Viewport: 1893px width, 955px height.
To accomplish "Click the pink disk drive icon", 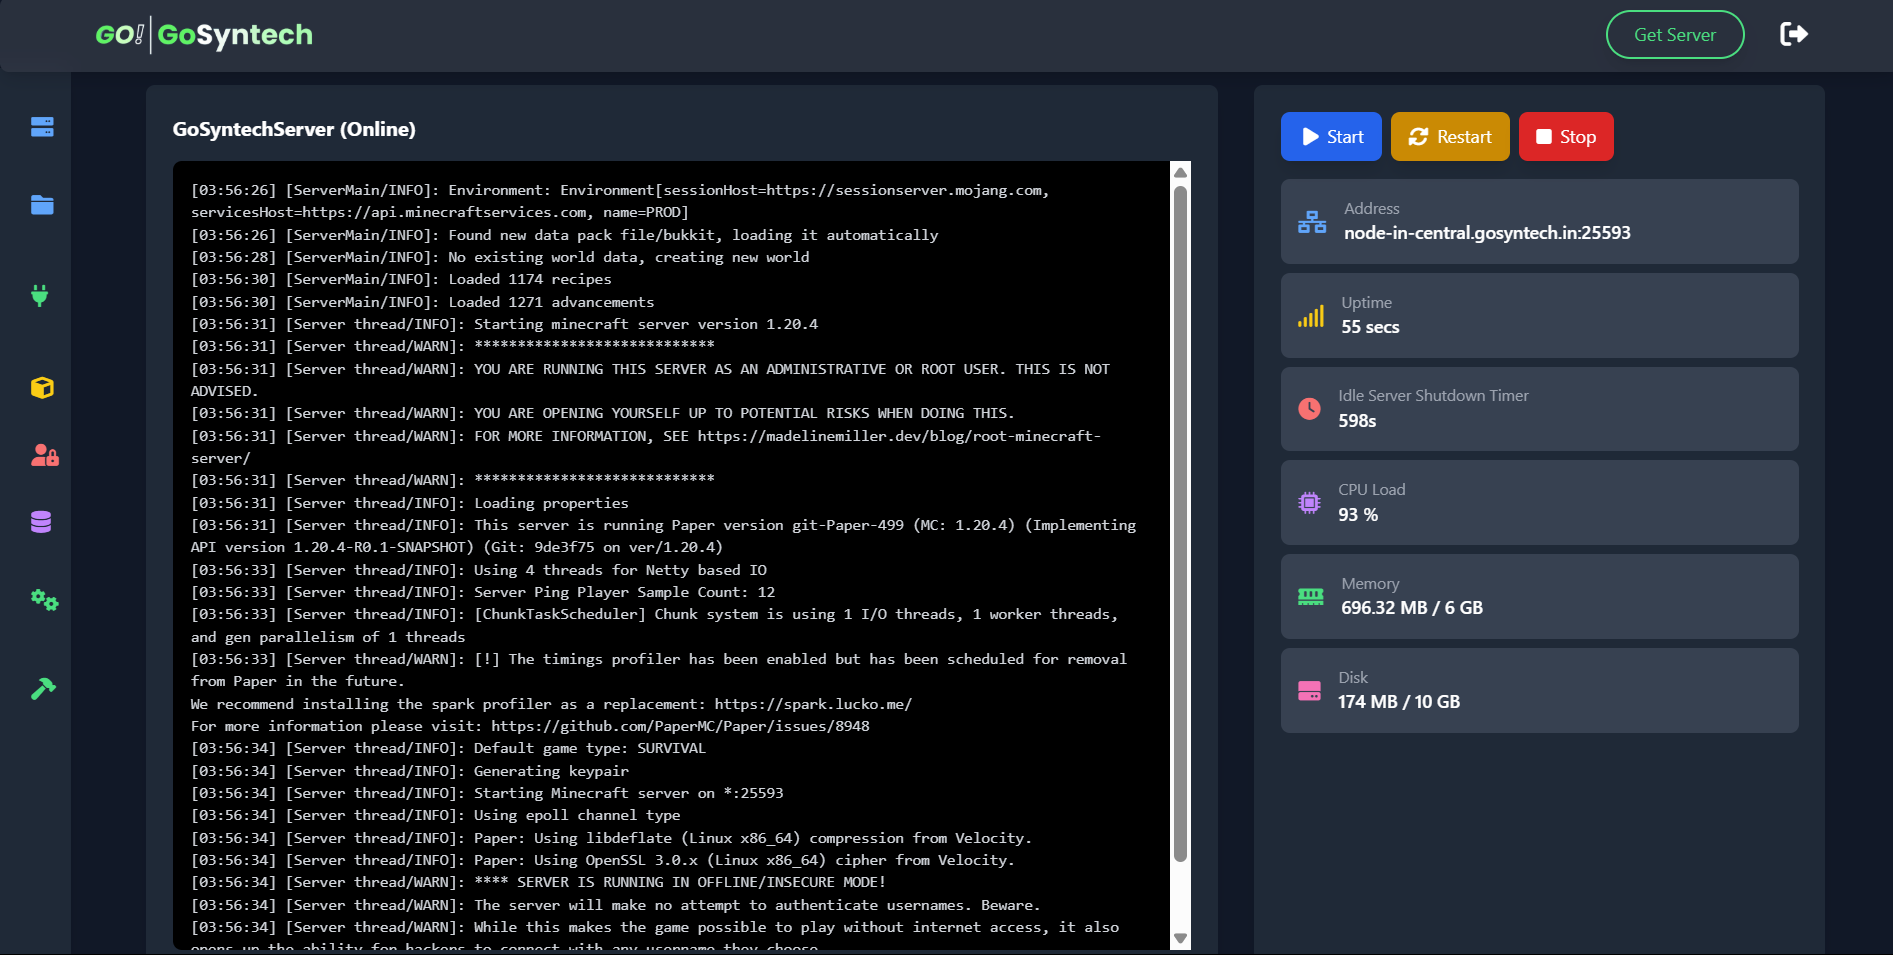I will (x=1309, y=690).
